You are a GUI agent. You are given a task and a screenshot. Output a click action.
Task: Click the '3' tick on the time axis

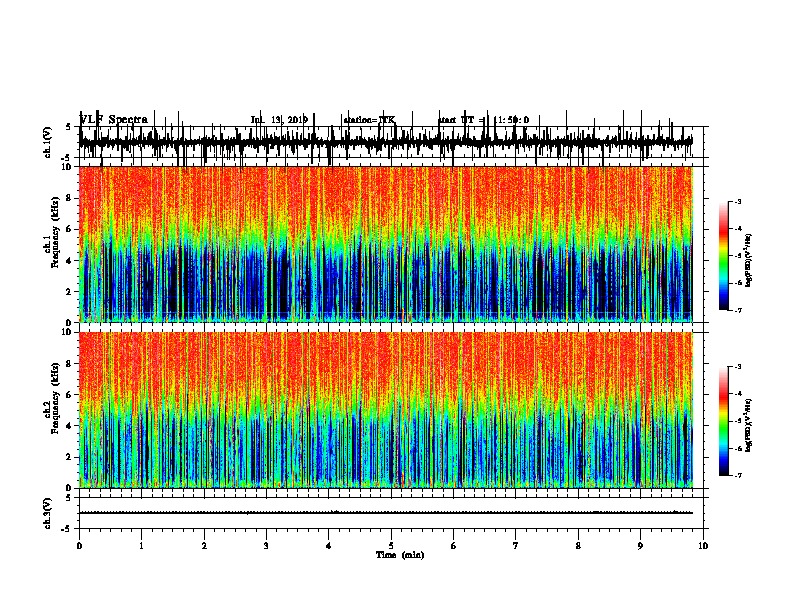tap(266, 546)
